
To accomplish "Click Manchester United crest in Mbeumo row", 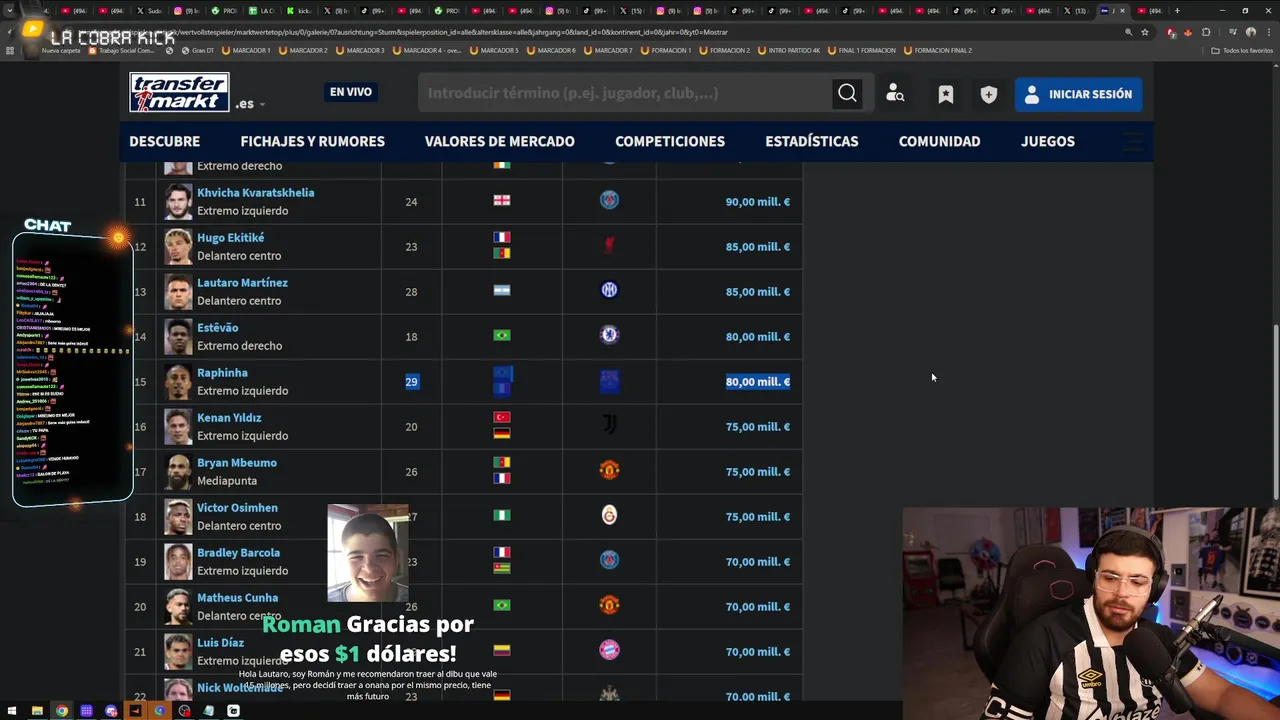I will 609,470.
